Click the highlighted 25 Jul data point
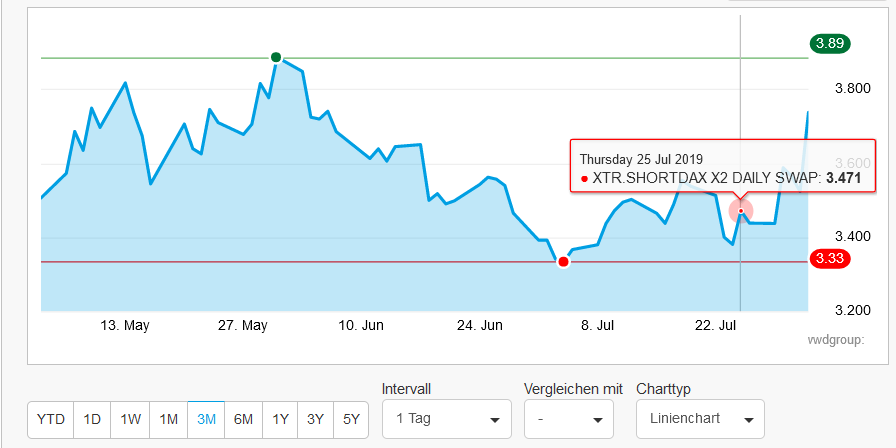This screenshot has width=896, height=448. [x=741, y=211]
